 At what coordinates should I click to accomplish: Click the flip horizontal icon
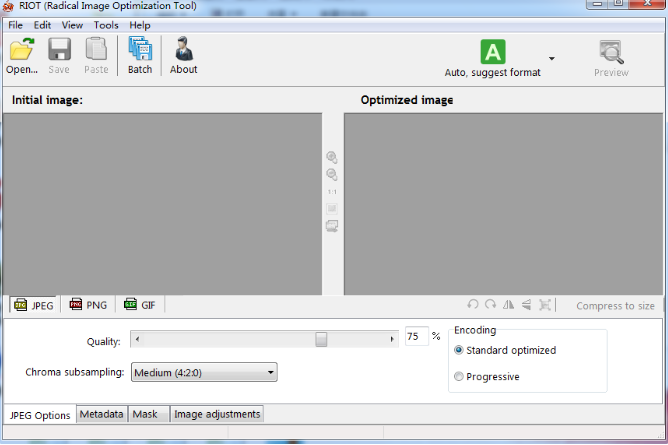509,305
